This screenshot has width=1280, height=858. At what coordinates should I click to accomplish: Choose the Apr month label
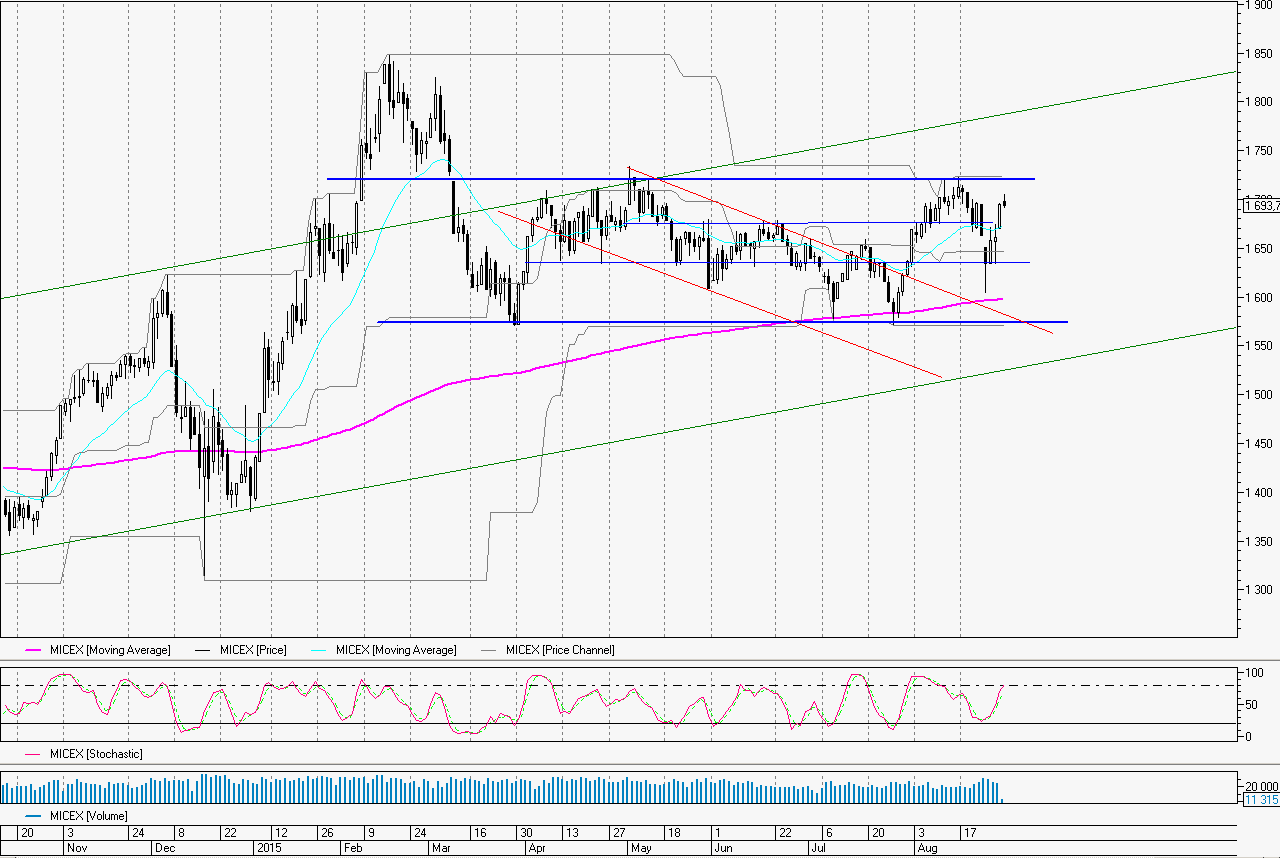pos(538,847)
